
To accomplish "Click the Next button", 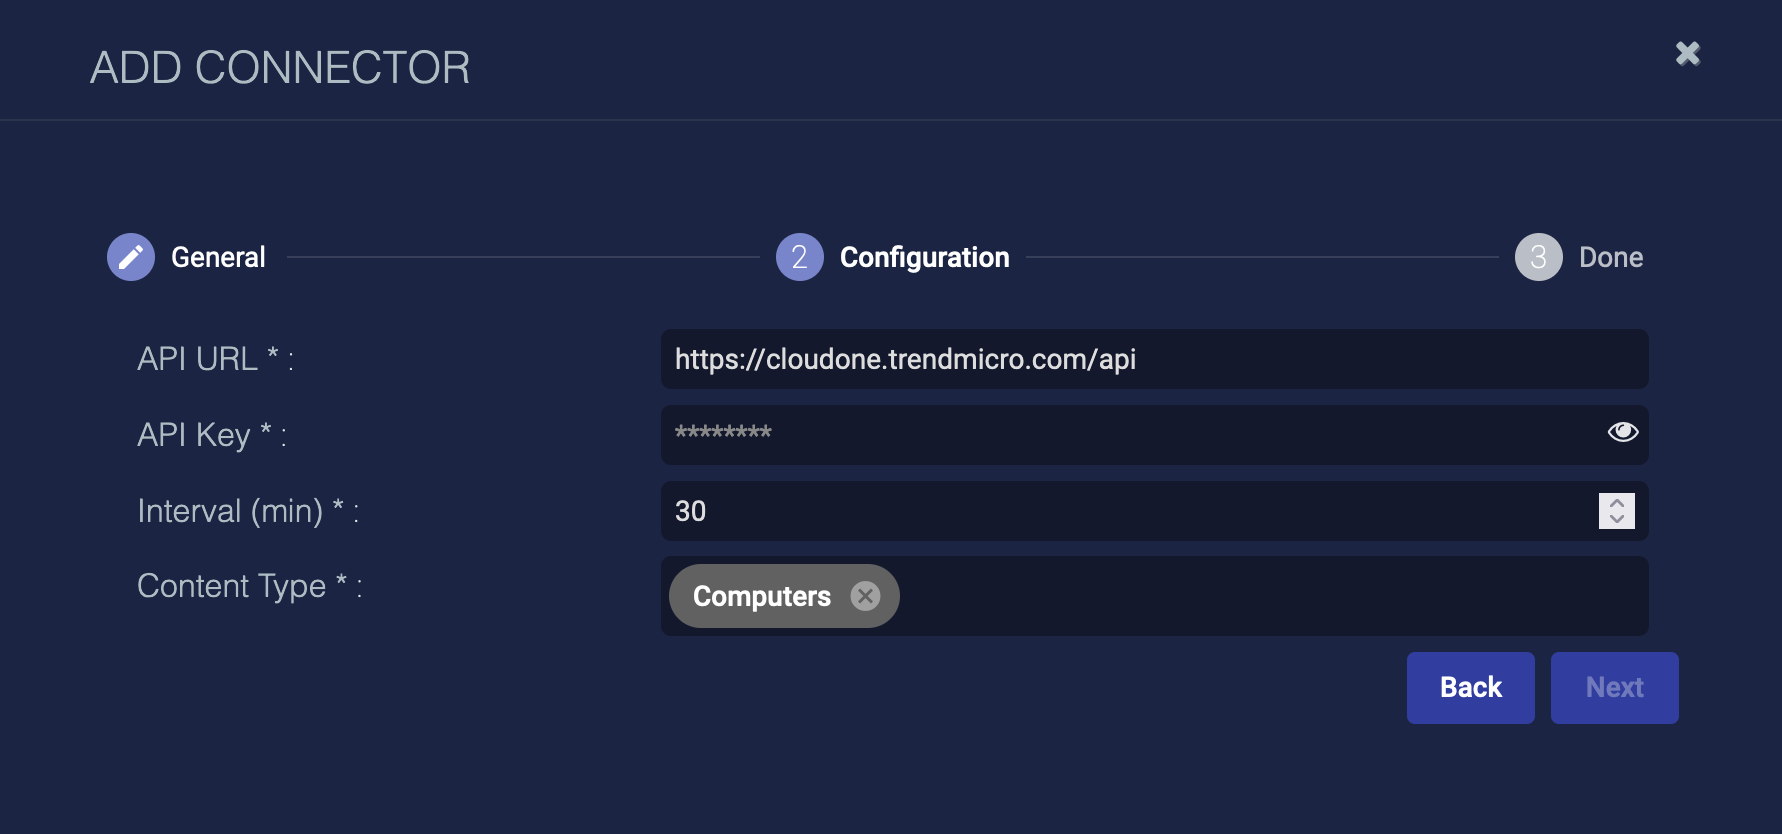I will pyautogui.click(x=1614, y=687).
